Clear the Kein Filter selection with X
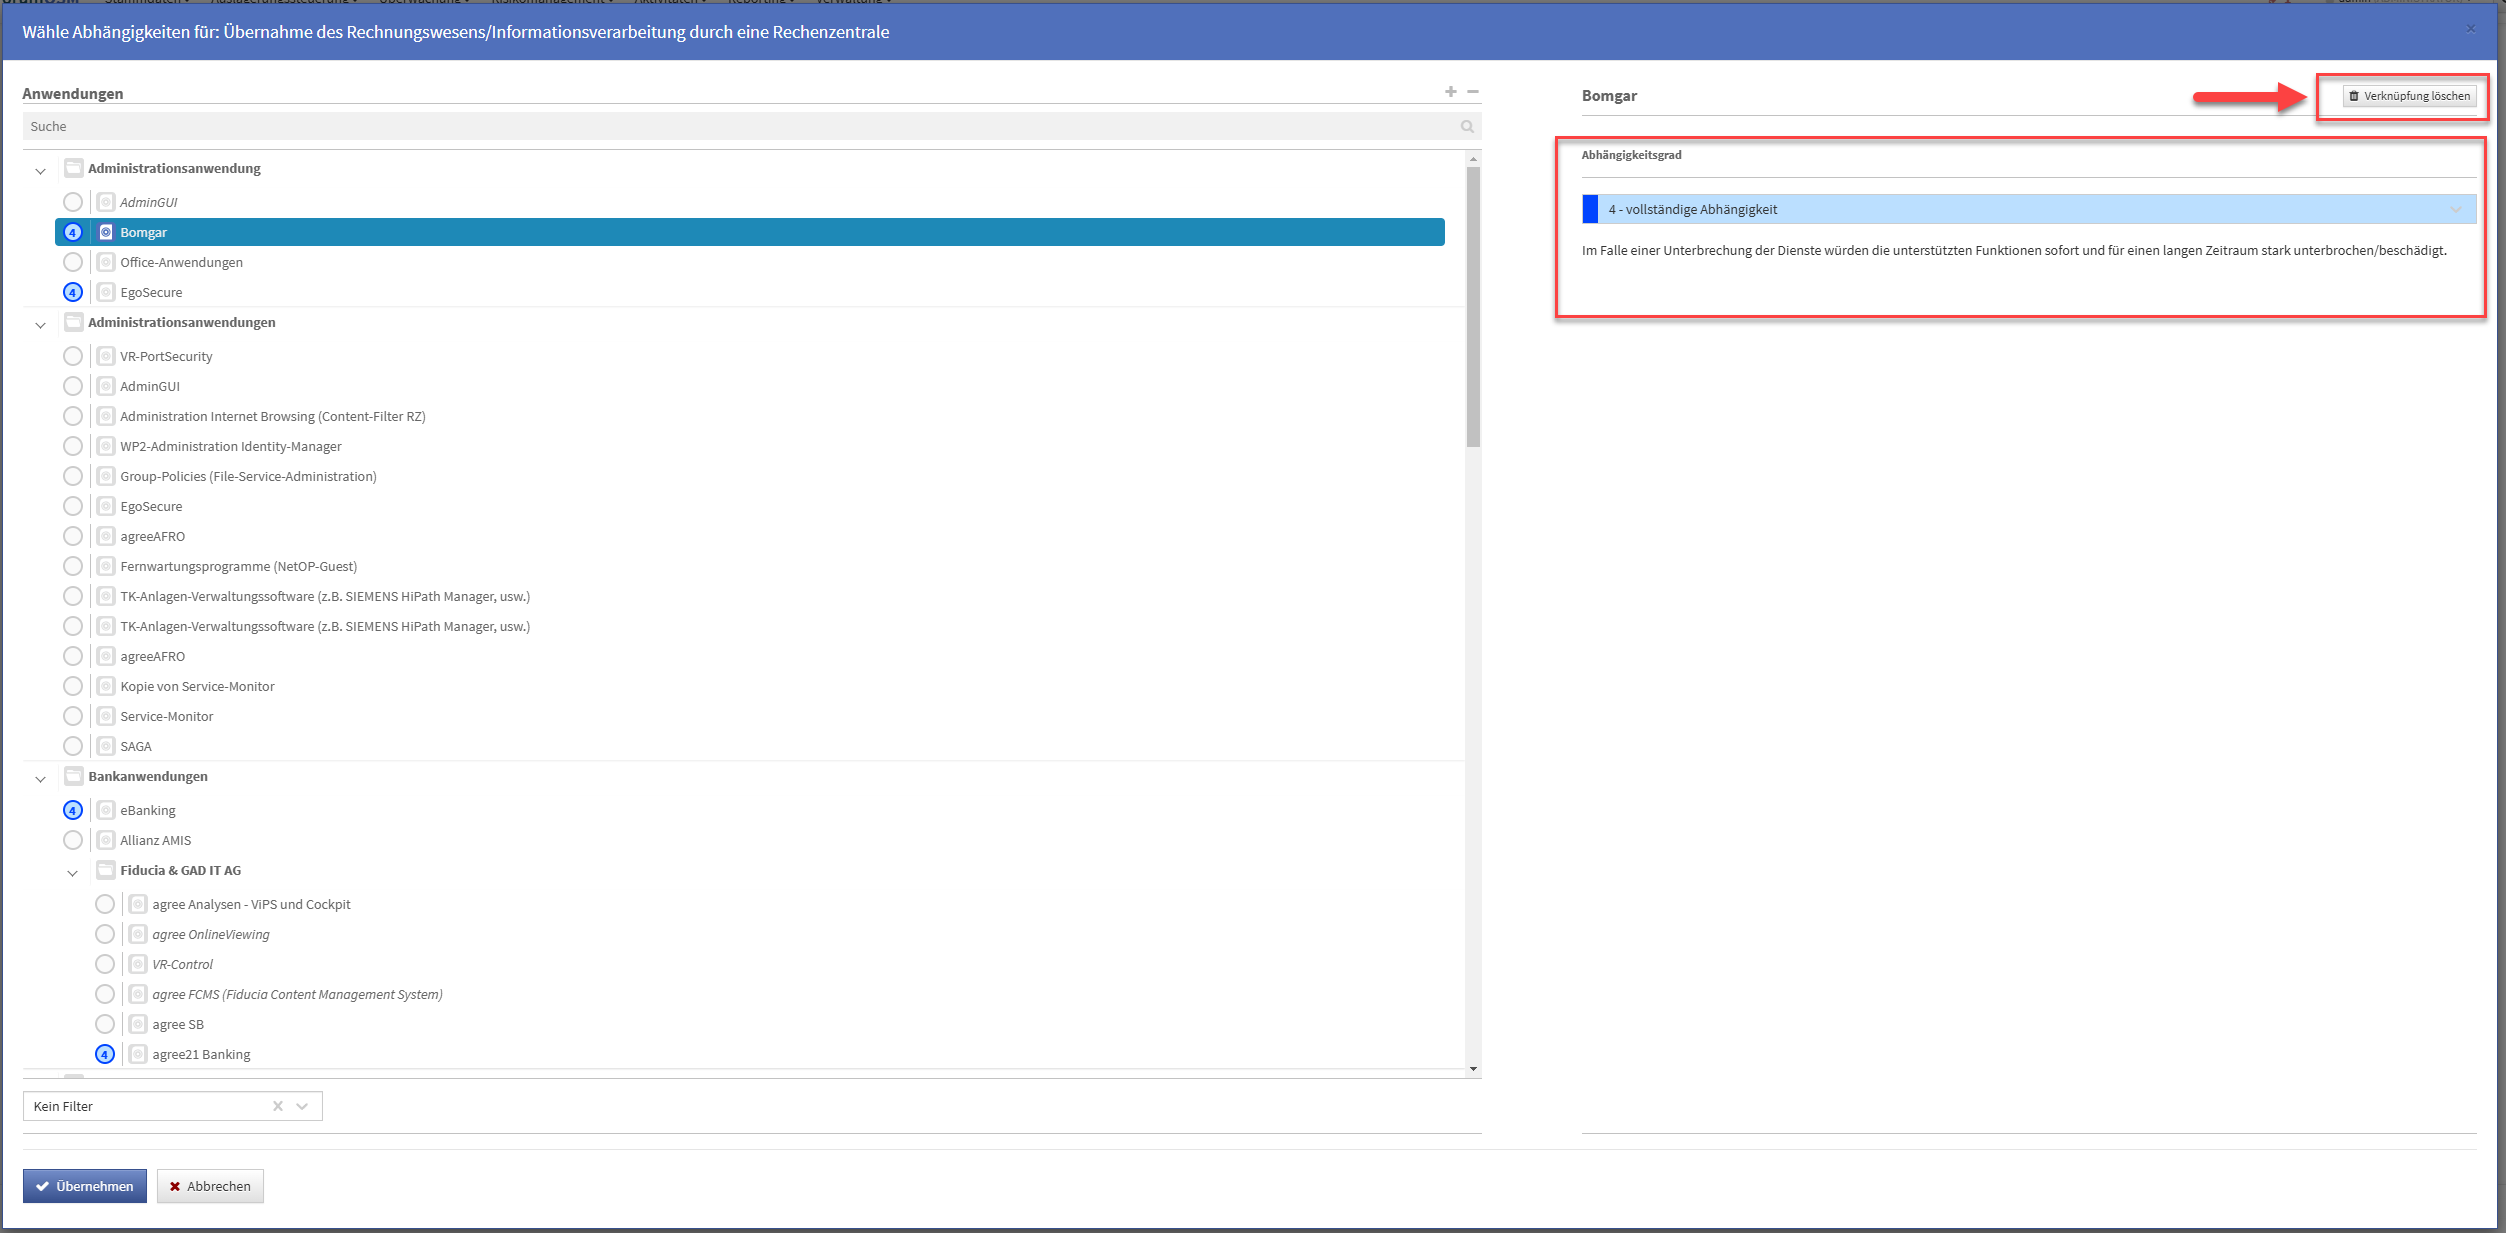This screenshot has width=2506, height=1233. point(278,1106)
